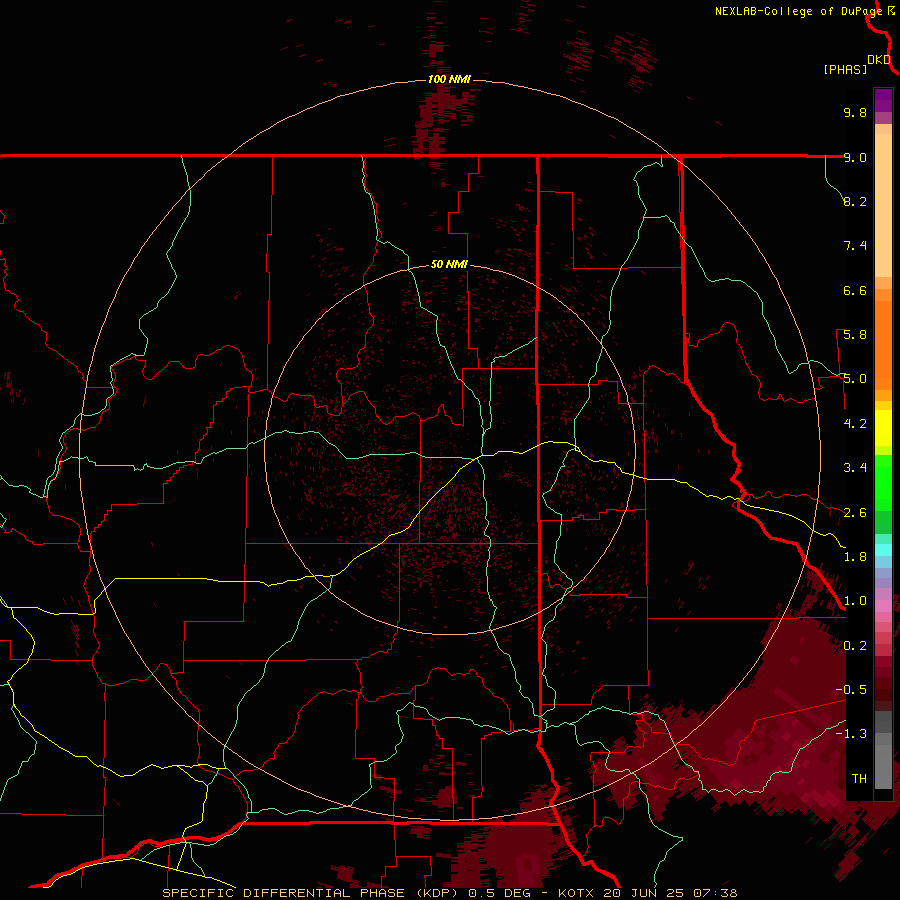This screenshot has height=900, width=900.
Task: Pick the peach color band beside 8.2
Action: (x=883, y=205)
